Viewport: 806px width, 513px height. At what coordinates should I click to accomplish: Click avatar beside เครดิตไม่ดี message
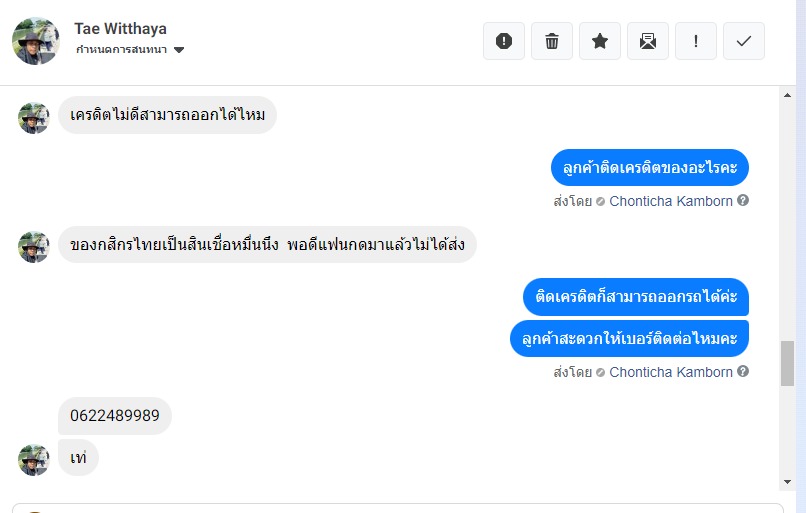[34, 117]
